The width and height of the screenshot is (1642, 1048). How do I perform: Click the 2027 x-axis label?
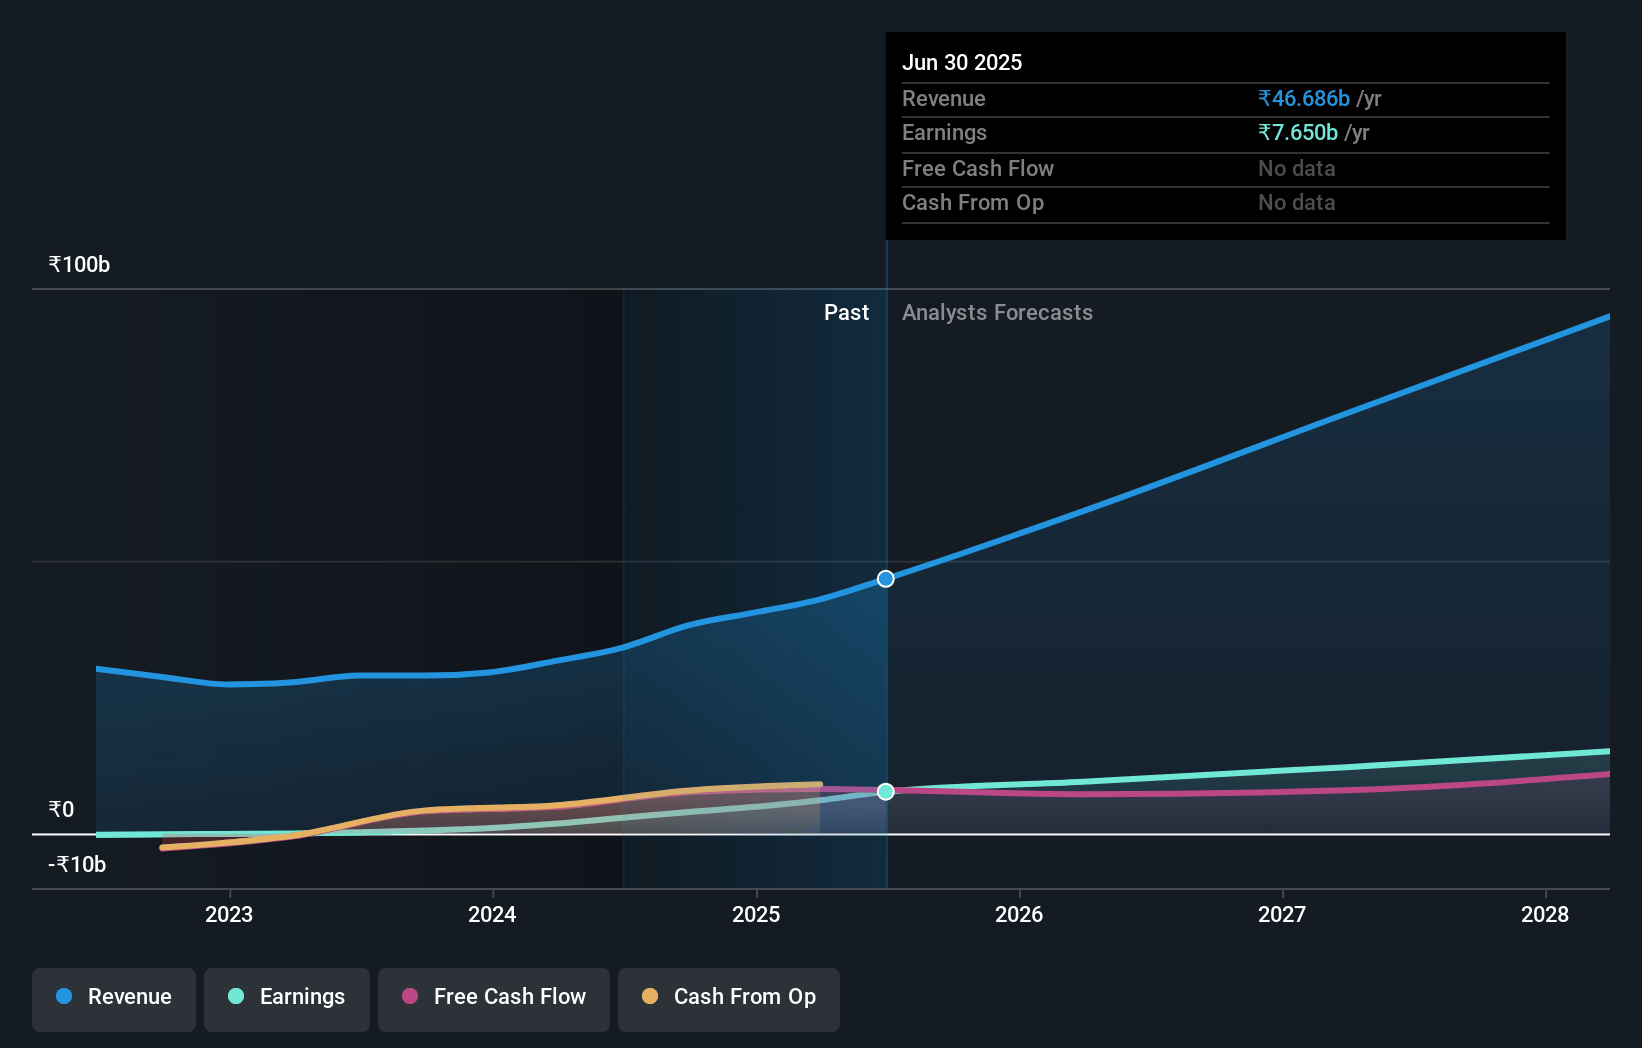tap(1282, 914)
